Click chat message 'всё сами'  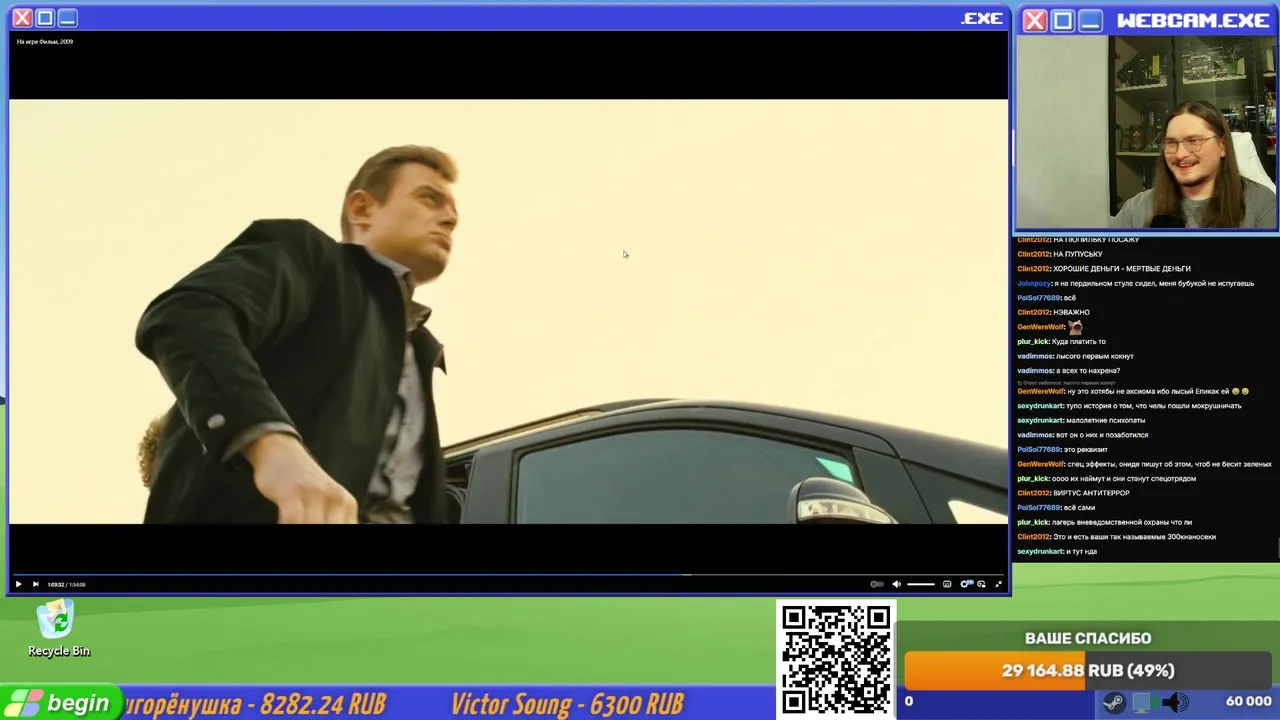tap(1079, 508)
